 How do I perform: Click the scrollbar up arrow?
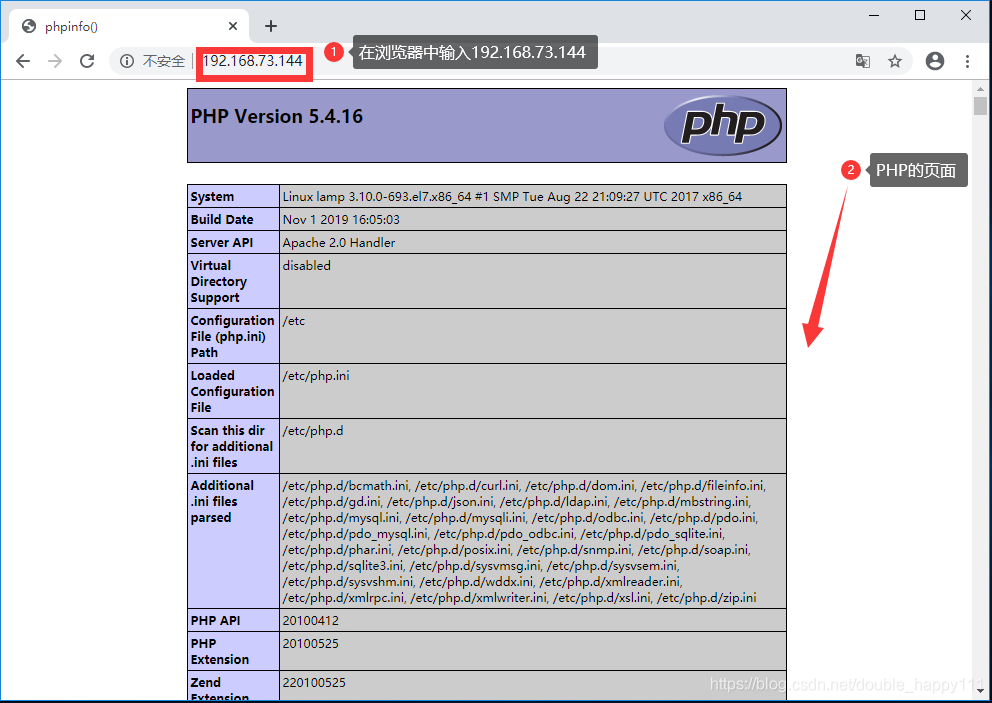coord(980,89)
